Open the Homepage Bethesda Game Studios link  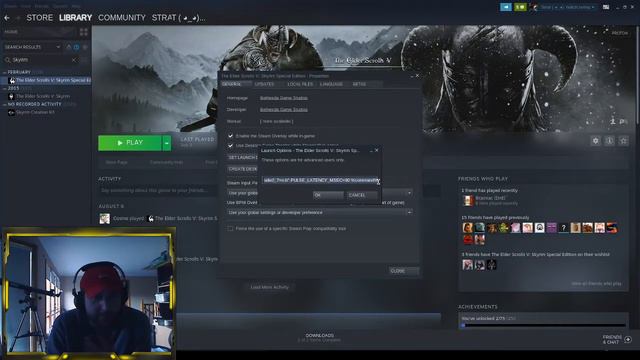(x=284, y=98)
